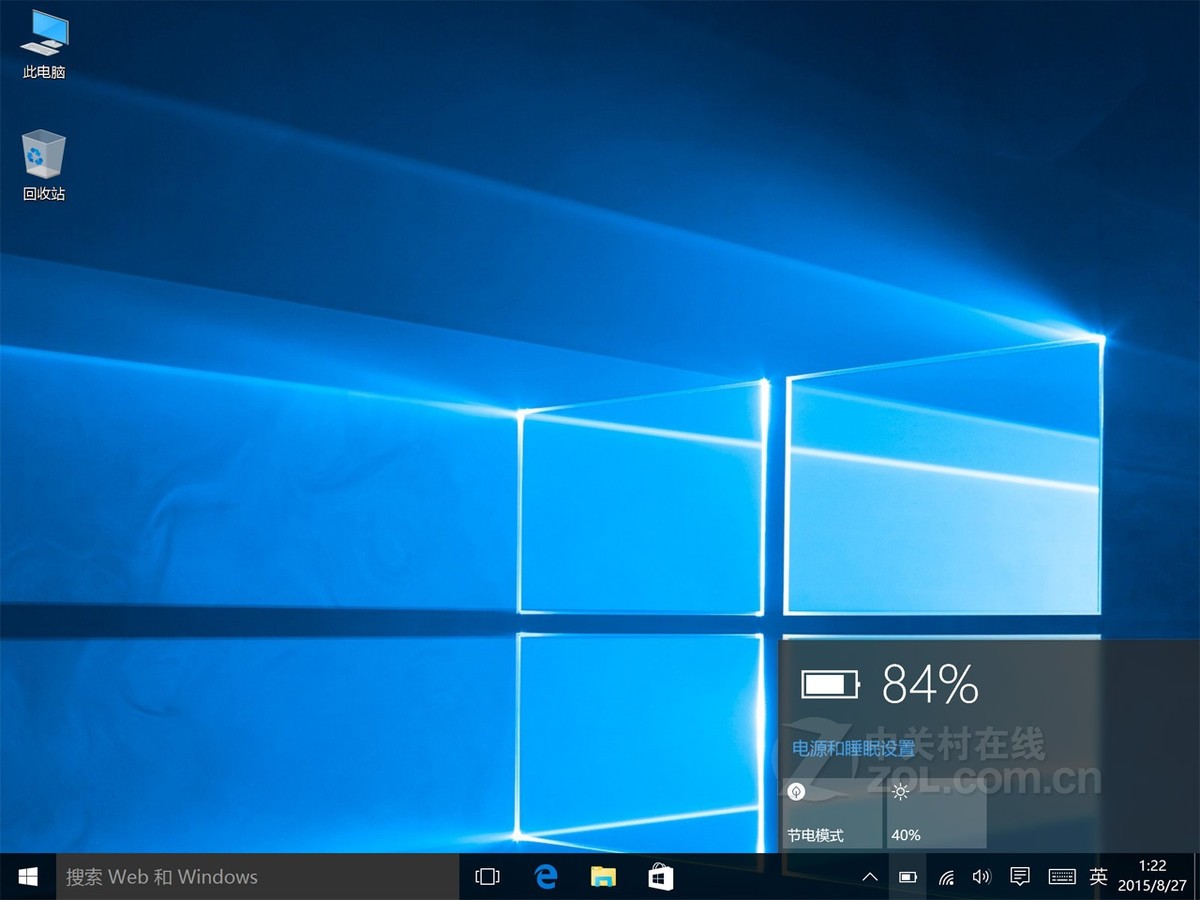Show the touch keyboard from the tray
The image size is (1200, 900).
pyautogui.click(x=1058, y=876)
